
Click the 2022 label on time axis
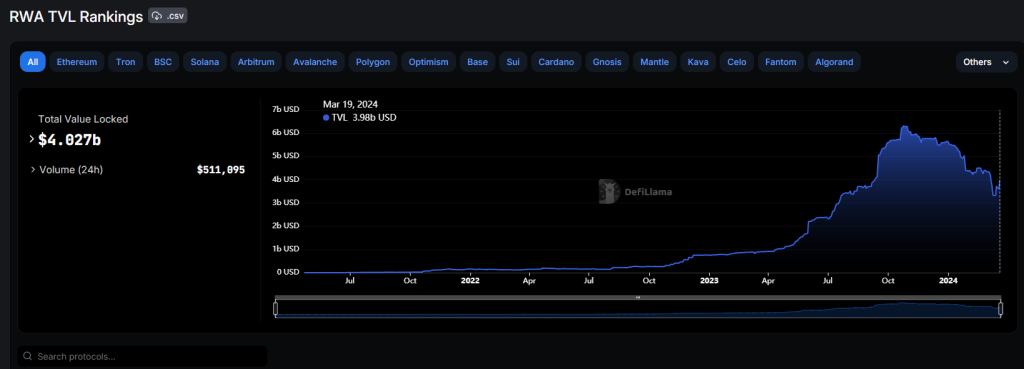470,281
